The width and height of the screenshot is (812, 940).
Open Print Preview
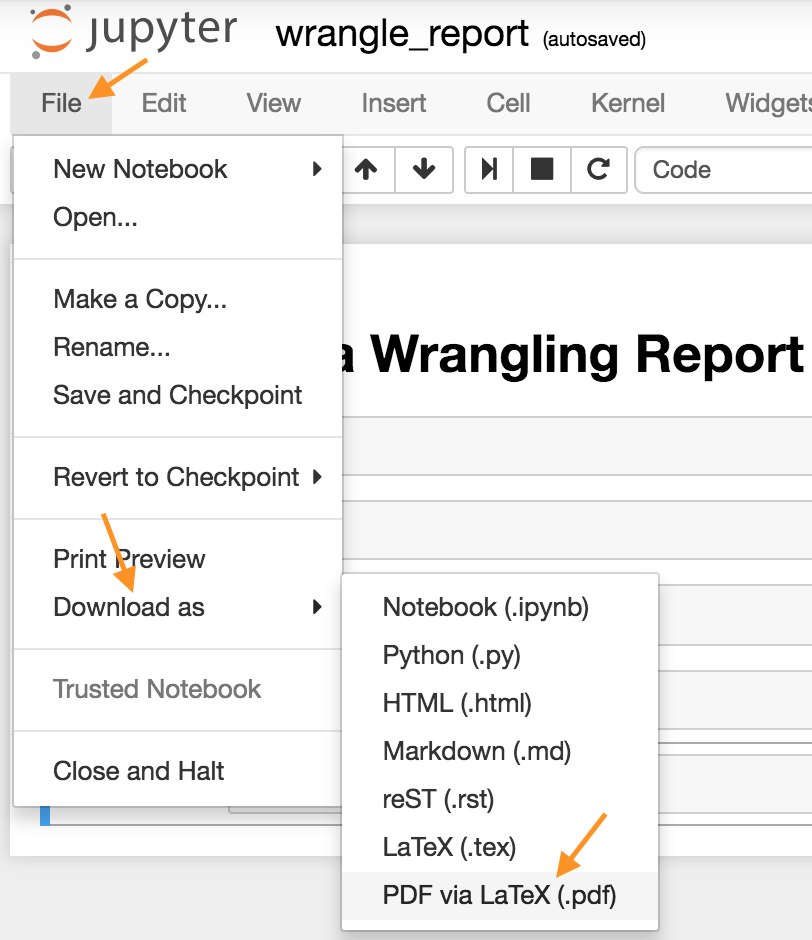click(128, 559)
